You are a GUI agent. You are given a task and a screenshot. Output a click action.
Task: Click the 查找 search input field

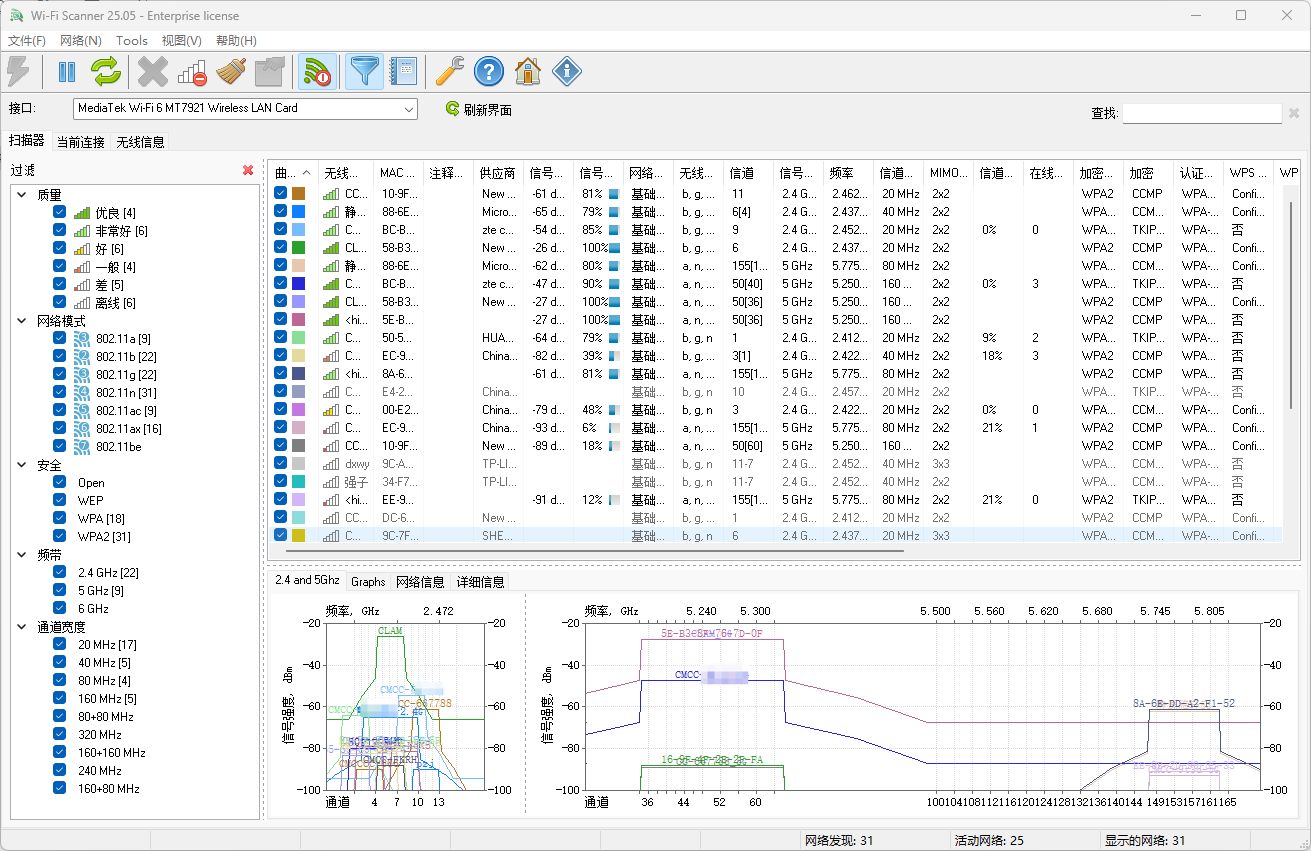tap(1202, 114)
